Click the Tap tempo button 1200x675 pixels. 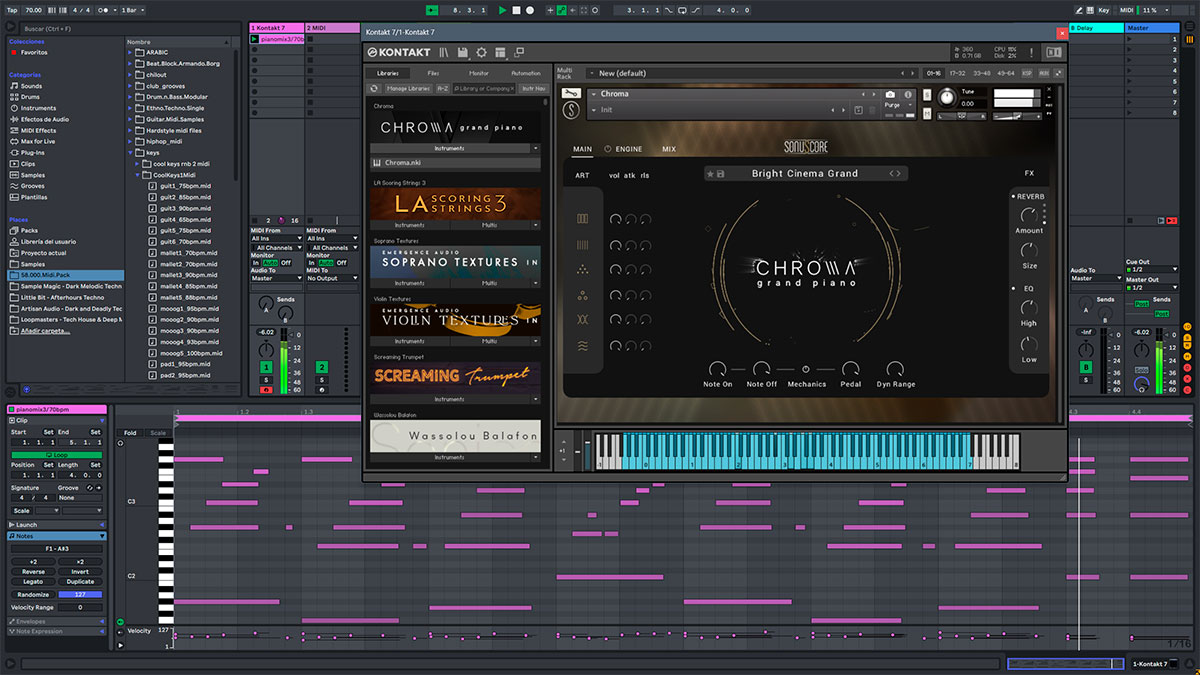[11, 10]
